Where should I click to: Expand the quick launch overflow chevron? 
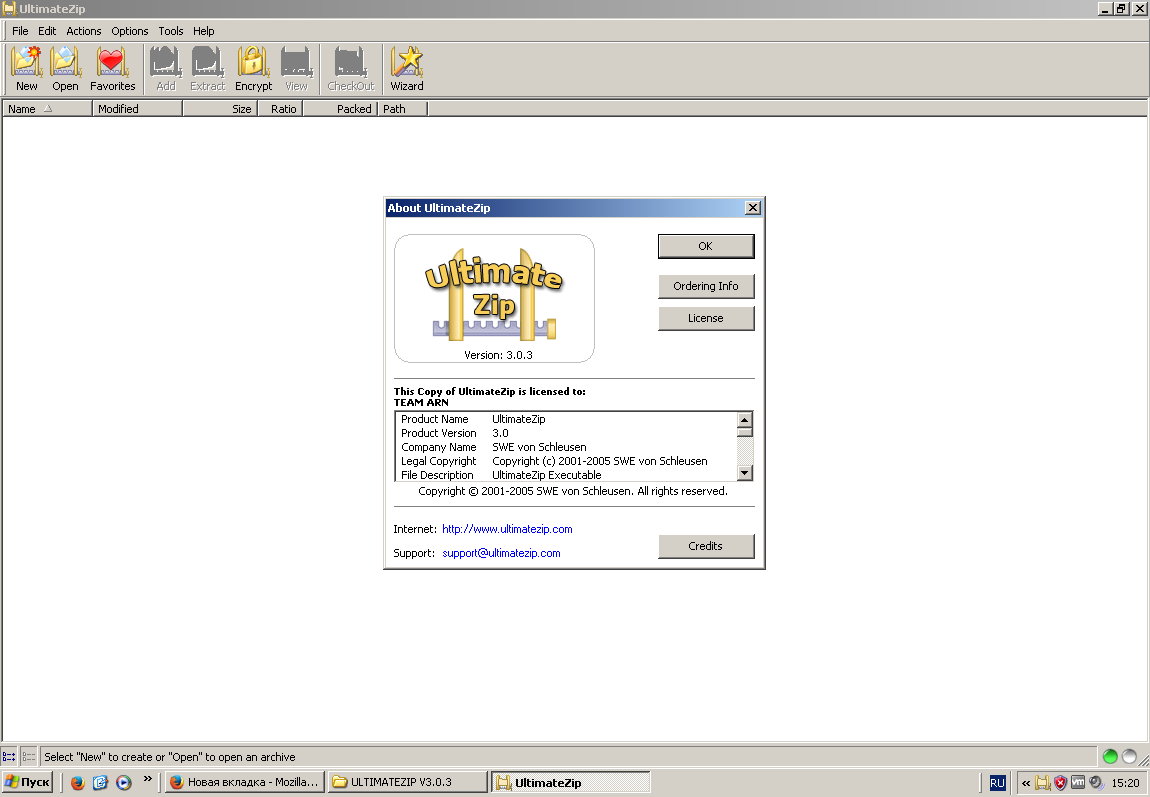148,779
